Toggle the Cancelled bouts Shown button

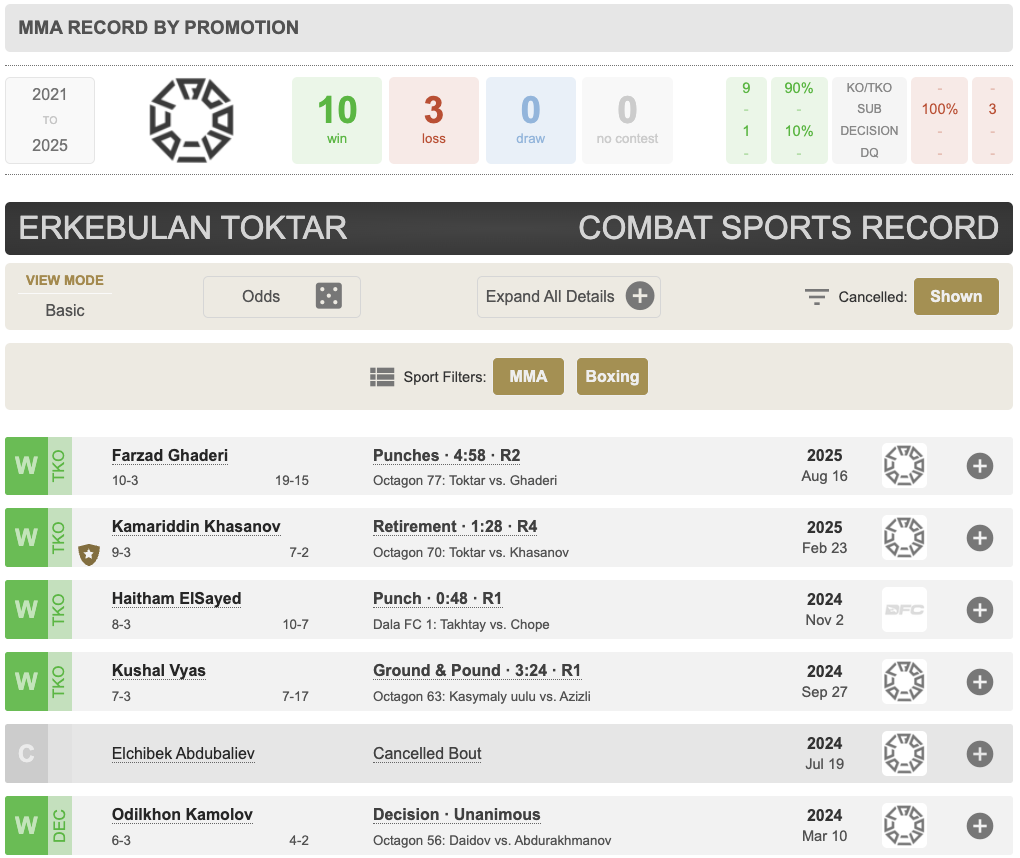tap(955, 297)
